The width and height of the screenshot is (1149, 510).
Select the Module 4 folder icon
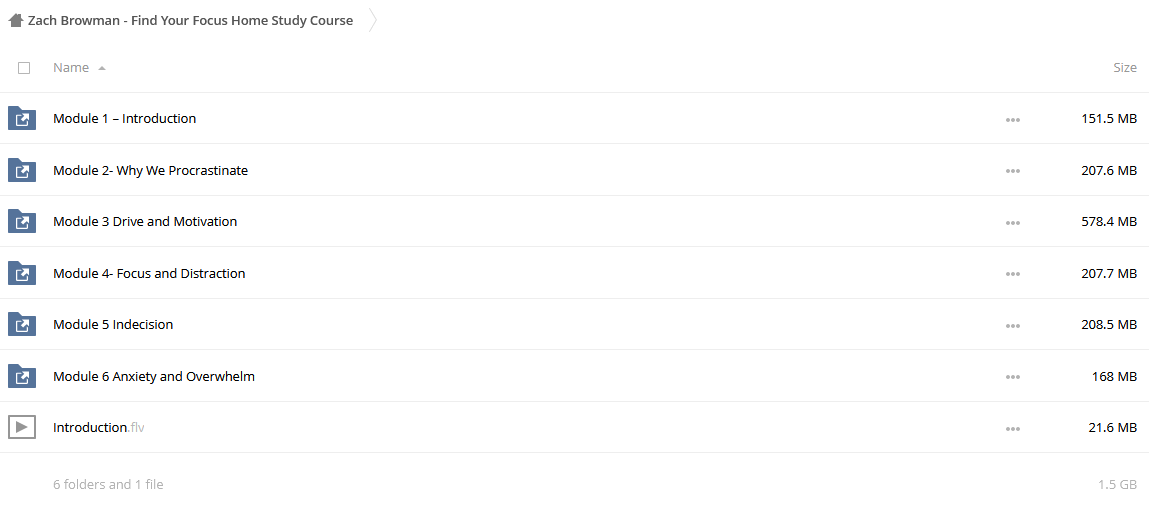click(x=22, y=273)
